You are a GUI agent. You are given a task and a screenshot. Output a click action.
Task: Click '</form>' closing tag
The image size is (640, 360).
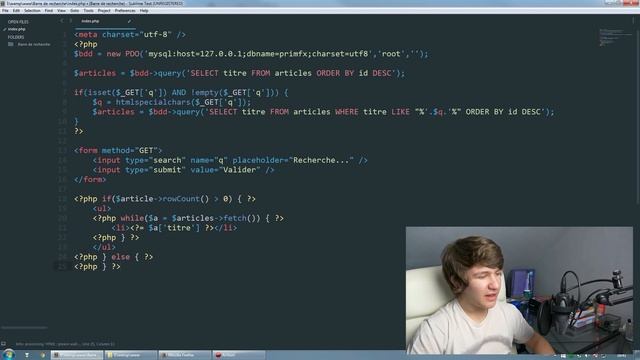click(x=90, y=180)
